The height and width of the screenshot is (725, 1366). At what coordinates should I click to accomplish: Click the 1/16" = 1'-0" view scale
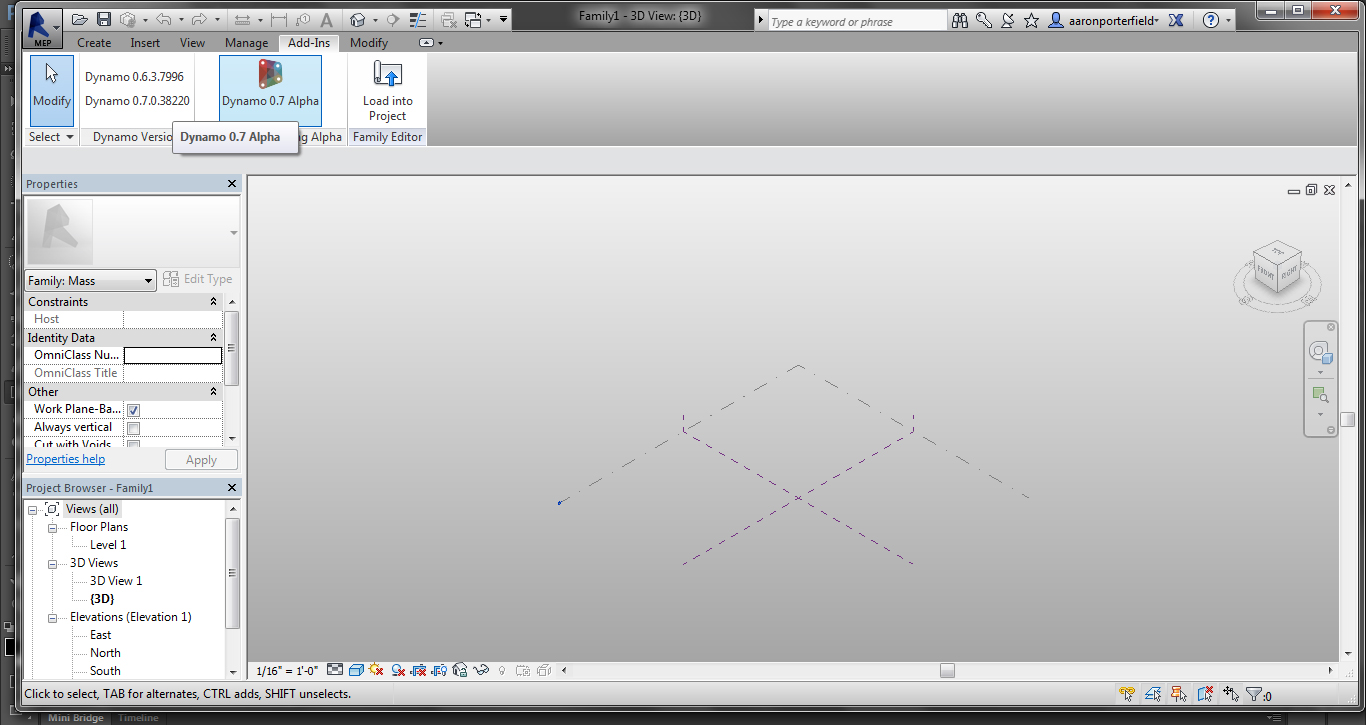[x=287, y=671]
